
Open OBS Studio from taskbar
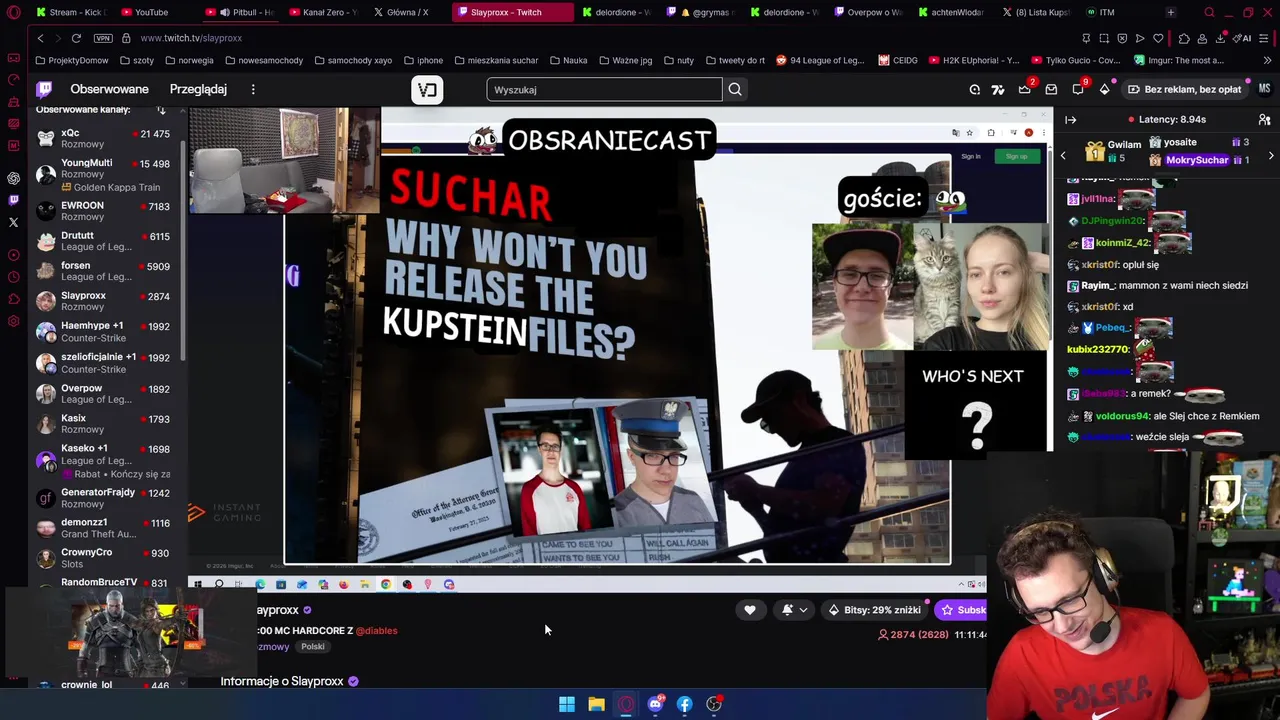(714, 704)
